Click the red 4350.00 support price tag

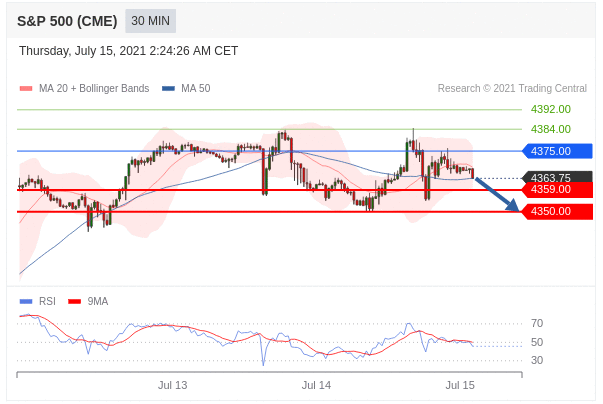(556, 211)
